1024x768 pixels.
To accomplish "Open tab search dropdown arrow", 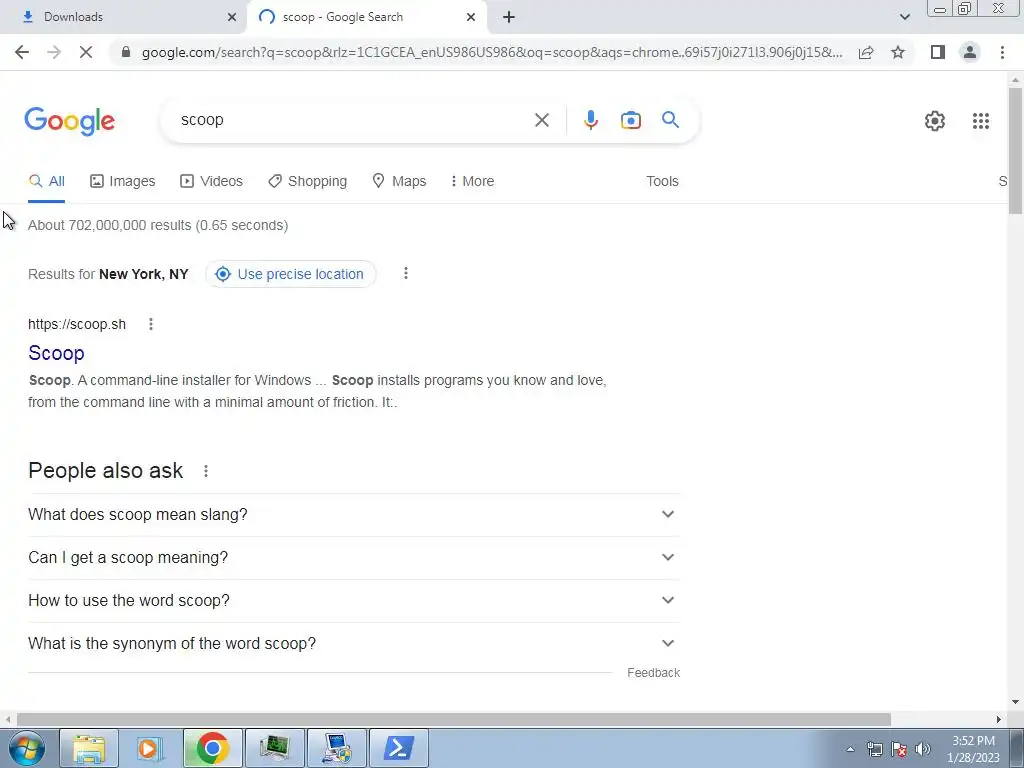I will (904, 17).
